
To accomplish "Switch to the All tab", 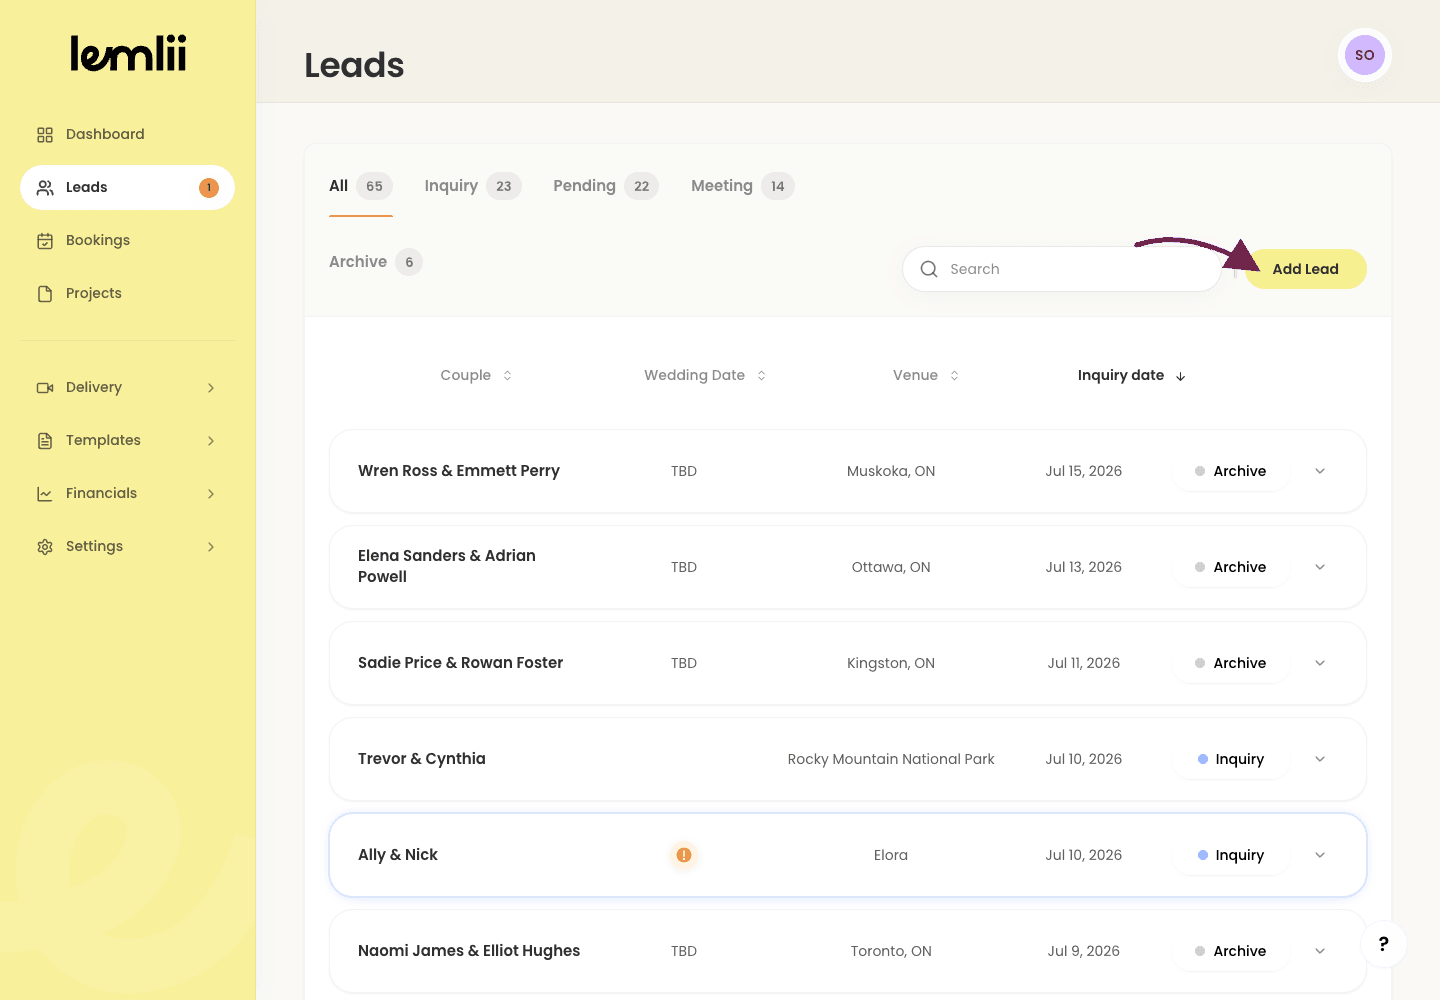I will (361, 186).
